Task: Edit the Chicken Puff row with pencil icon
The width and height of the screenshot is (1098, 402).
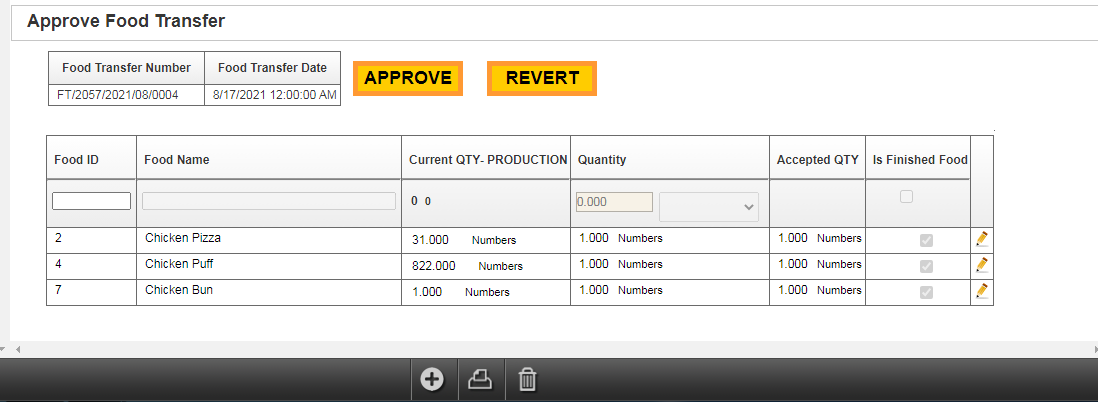Action: (981, 265)
